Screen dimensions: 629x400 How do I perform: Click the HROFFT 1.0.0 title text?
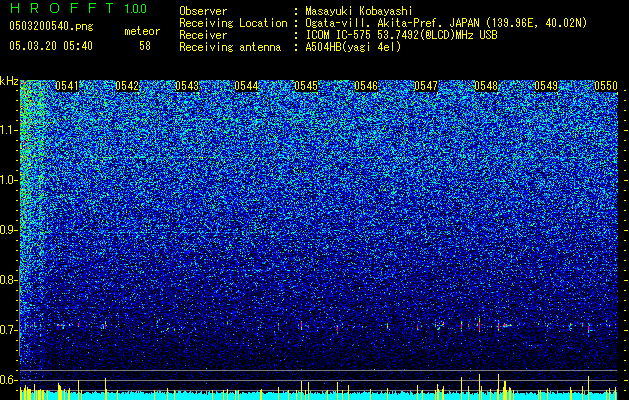[x=78, y=8]
